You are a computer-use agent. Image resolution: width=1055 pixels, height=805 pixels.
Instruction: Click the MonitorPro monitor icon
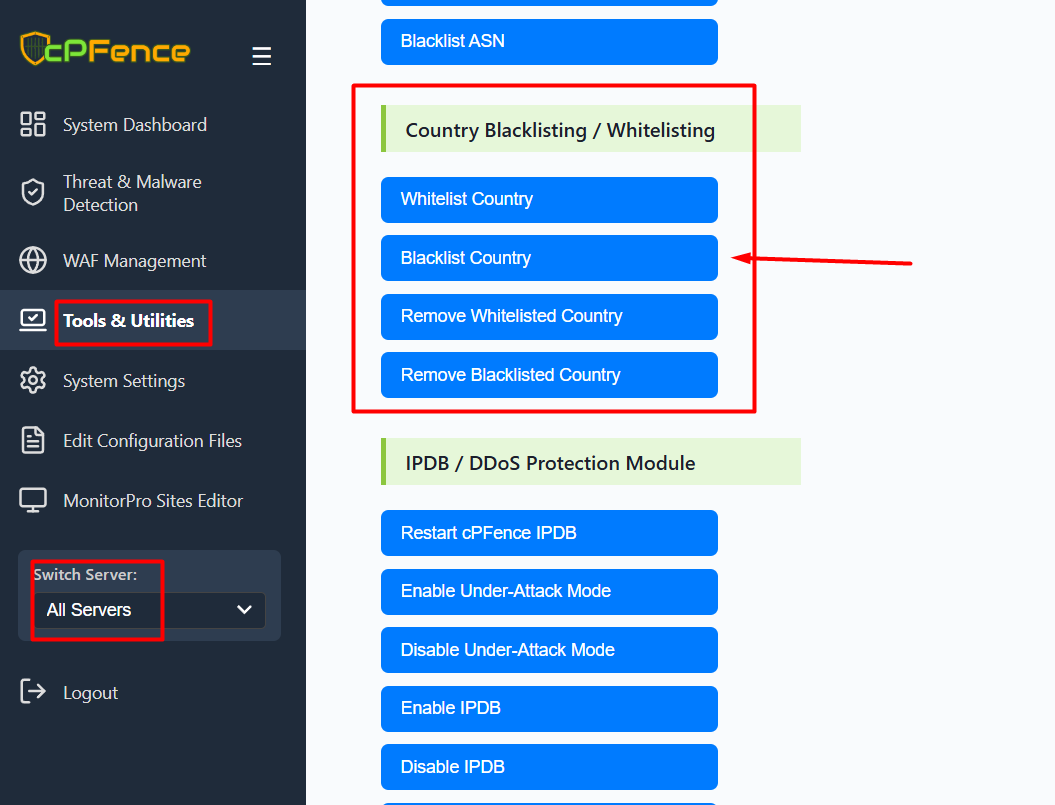click(x=33, y=500)
